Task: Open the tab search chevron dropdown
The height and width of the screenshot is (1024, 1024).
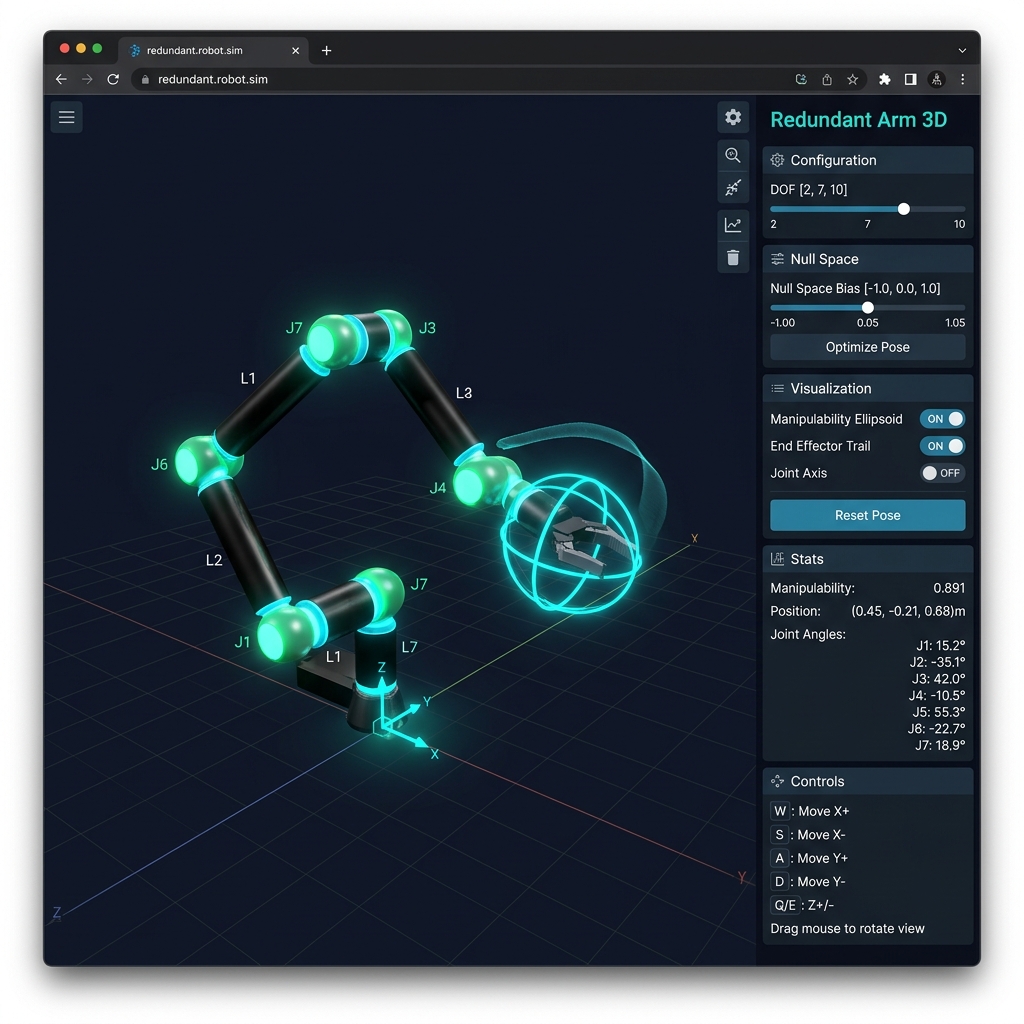Action: coord(962,50)
